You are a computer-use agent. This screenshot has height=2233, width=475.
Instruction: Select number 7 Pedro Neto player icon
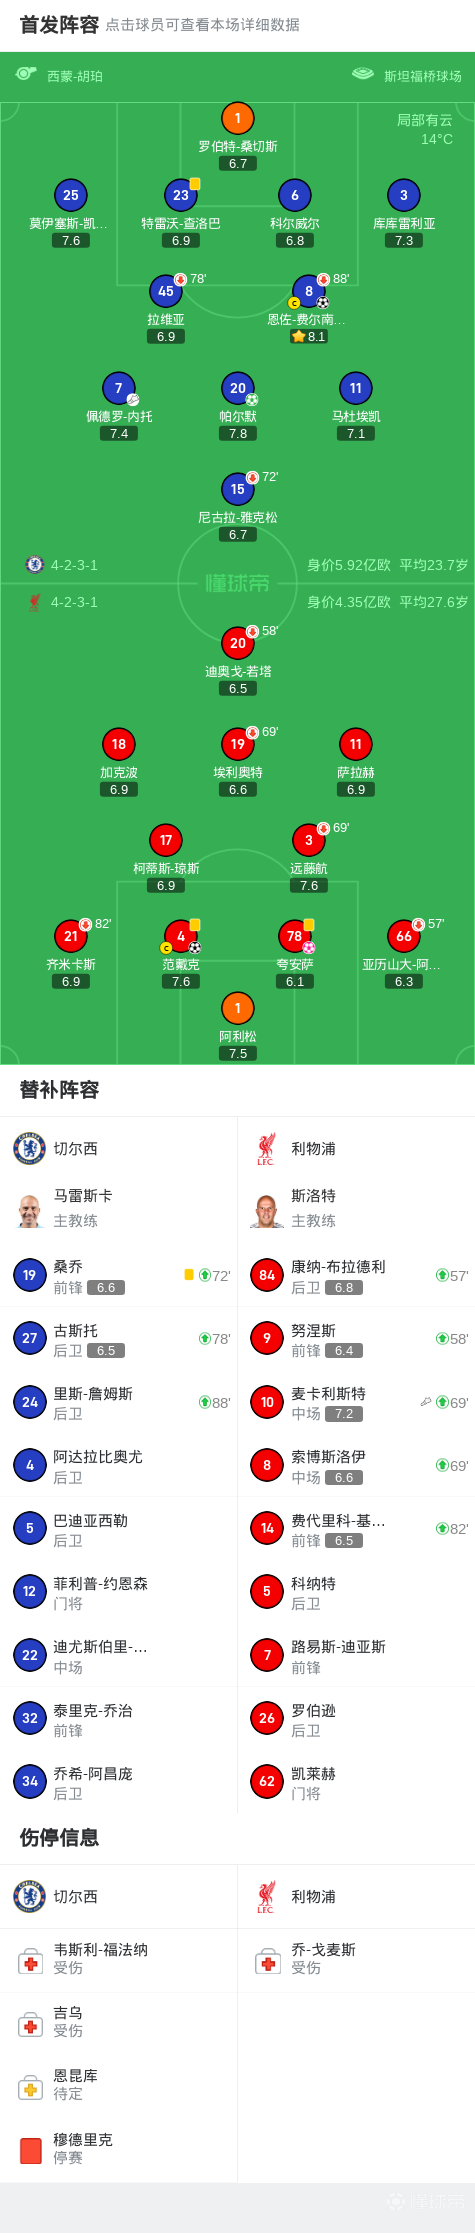pyautogui.click(x=119, y=388)
